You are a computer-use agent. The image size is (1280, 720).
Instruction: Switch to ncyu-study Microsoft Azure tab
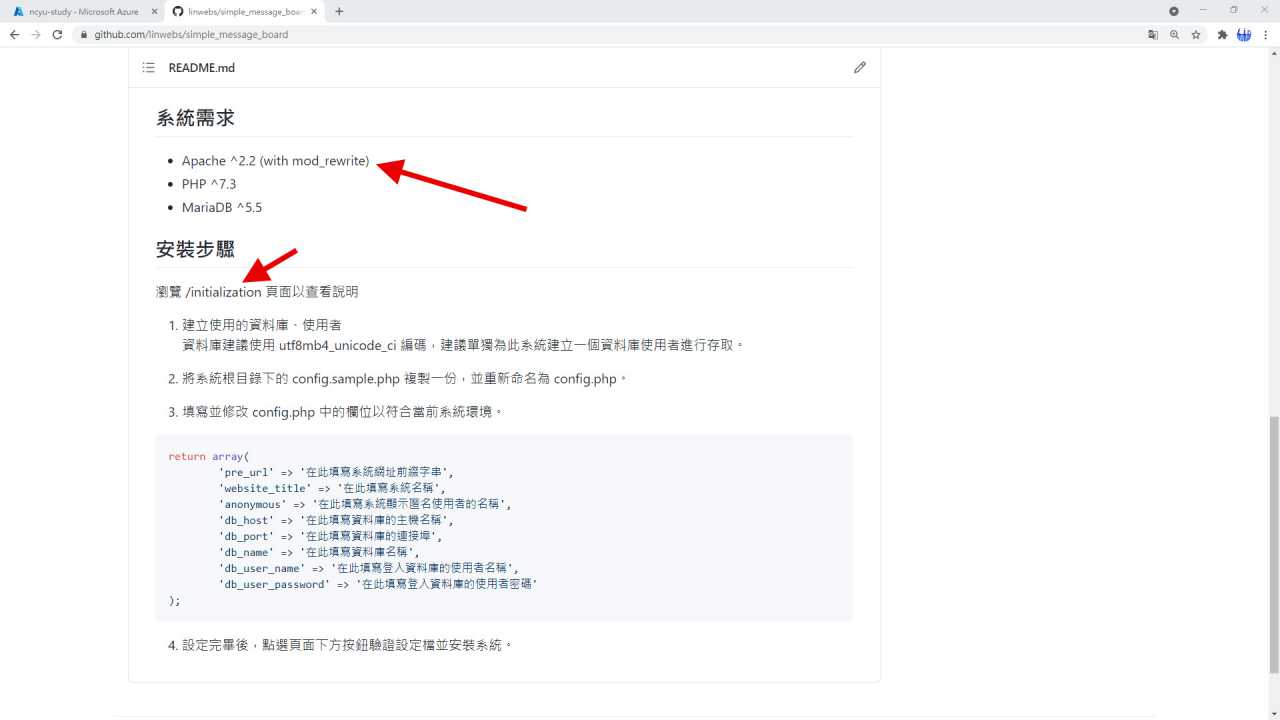(78, 11)
